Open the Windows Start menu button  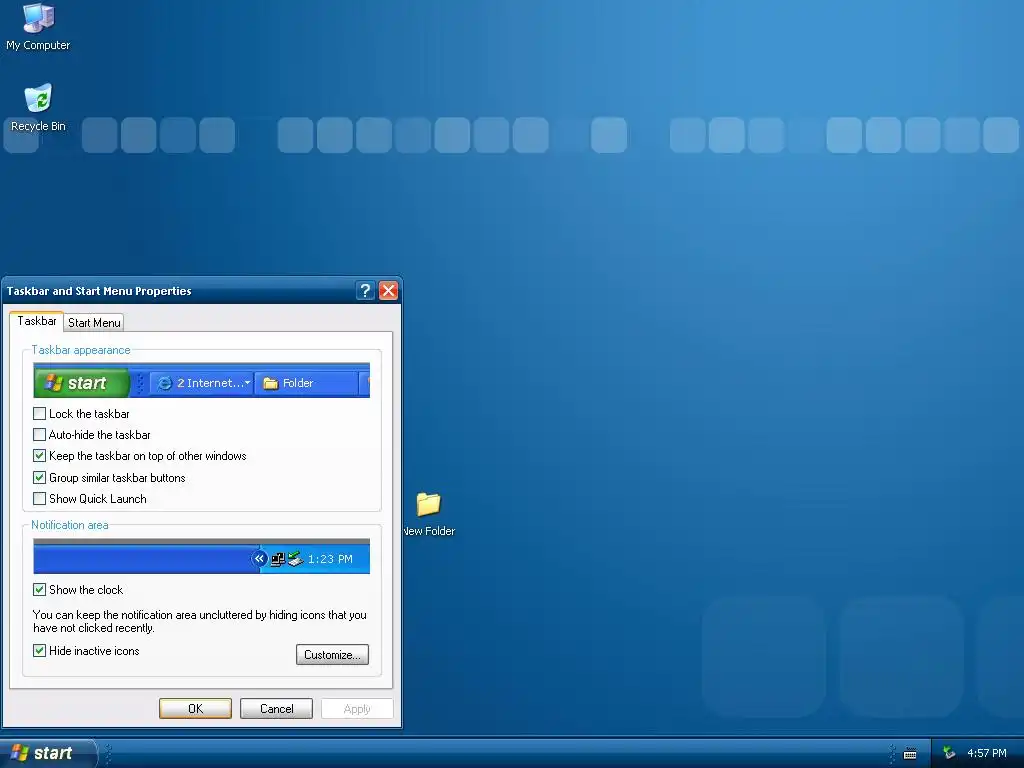(x=48, y=753)
